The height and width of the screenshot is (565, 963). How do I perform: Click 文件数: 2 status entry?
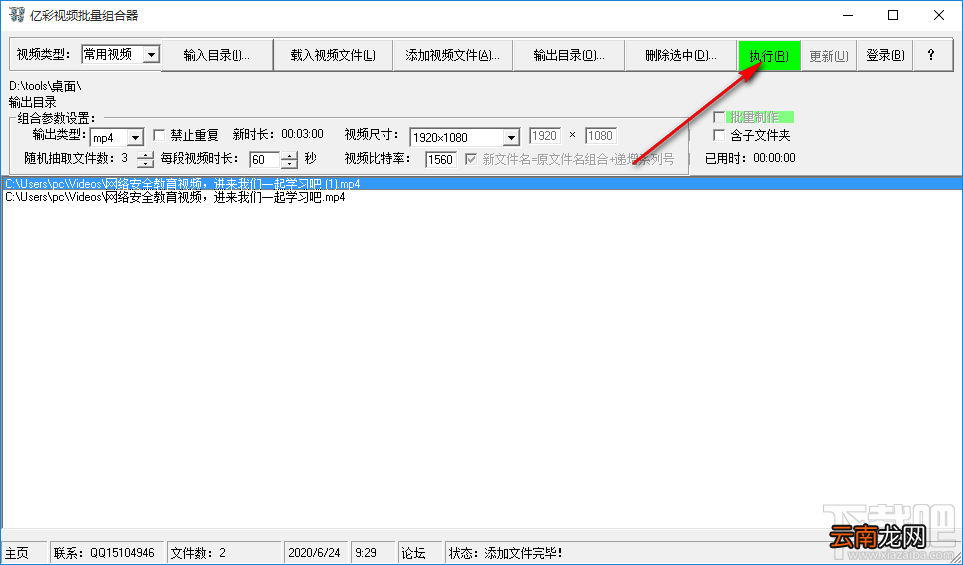coord(198,553)
